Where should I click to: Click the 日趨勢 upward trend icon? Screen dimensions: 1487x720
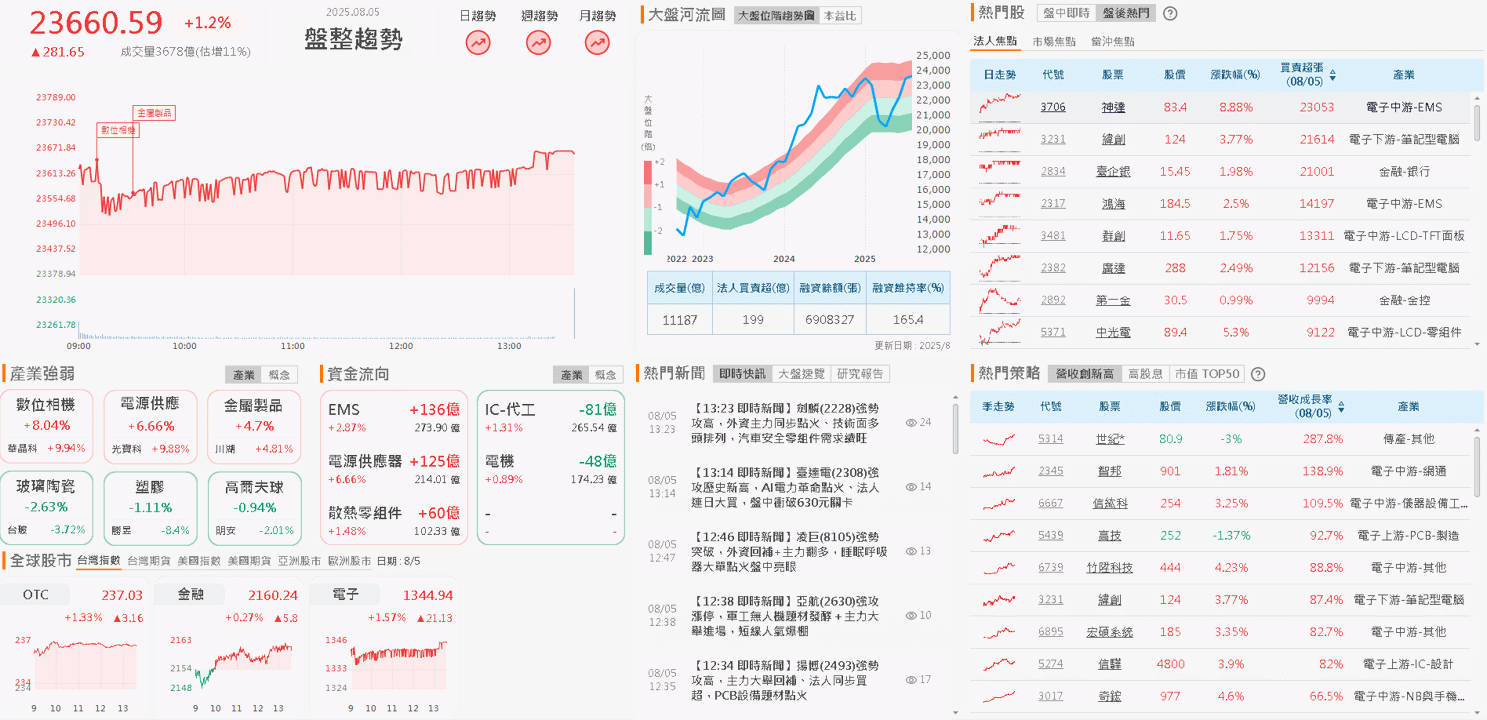pos(478,43)
